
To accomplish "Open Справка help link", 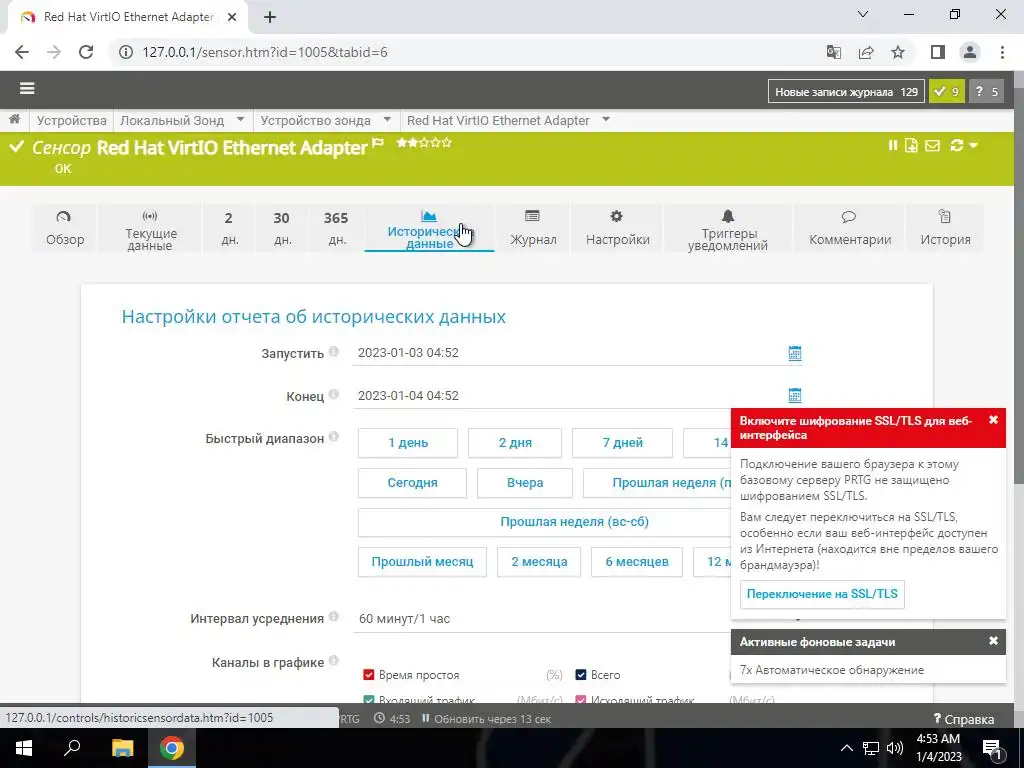I will click(x=963, y=719).
